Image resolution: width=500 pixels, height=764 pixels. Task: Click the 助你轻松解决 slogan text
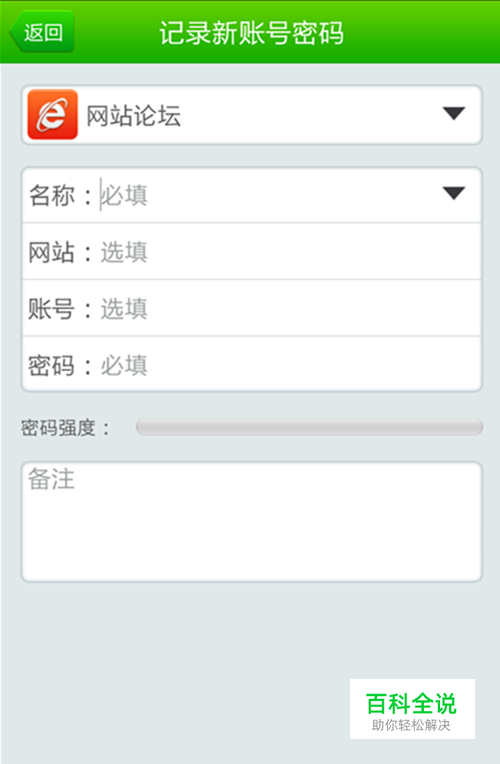(x=411, y=725)
